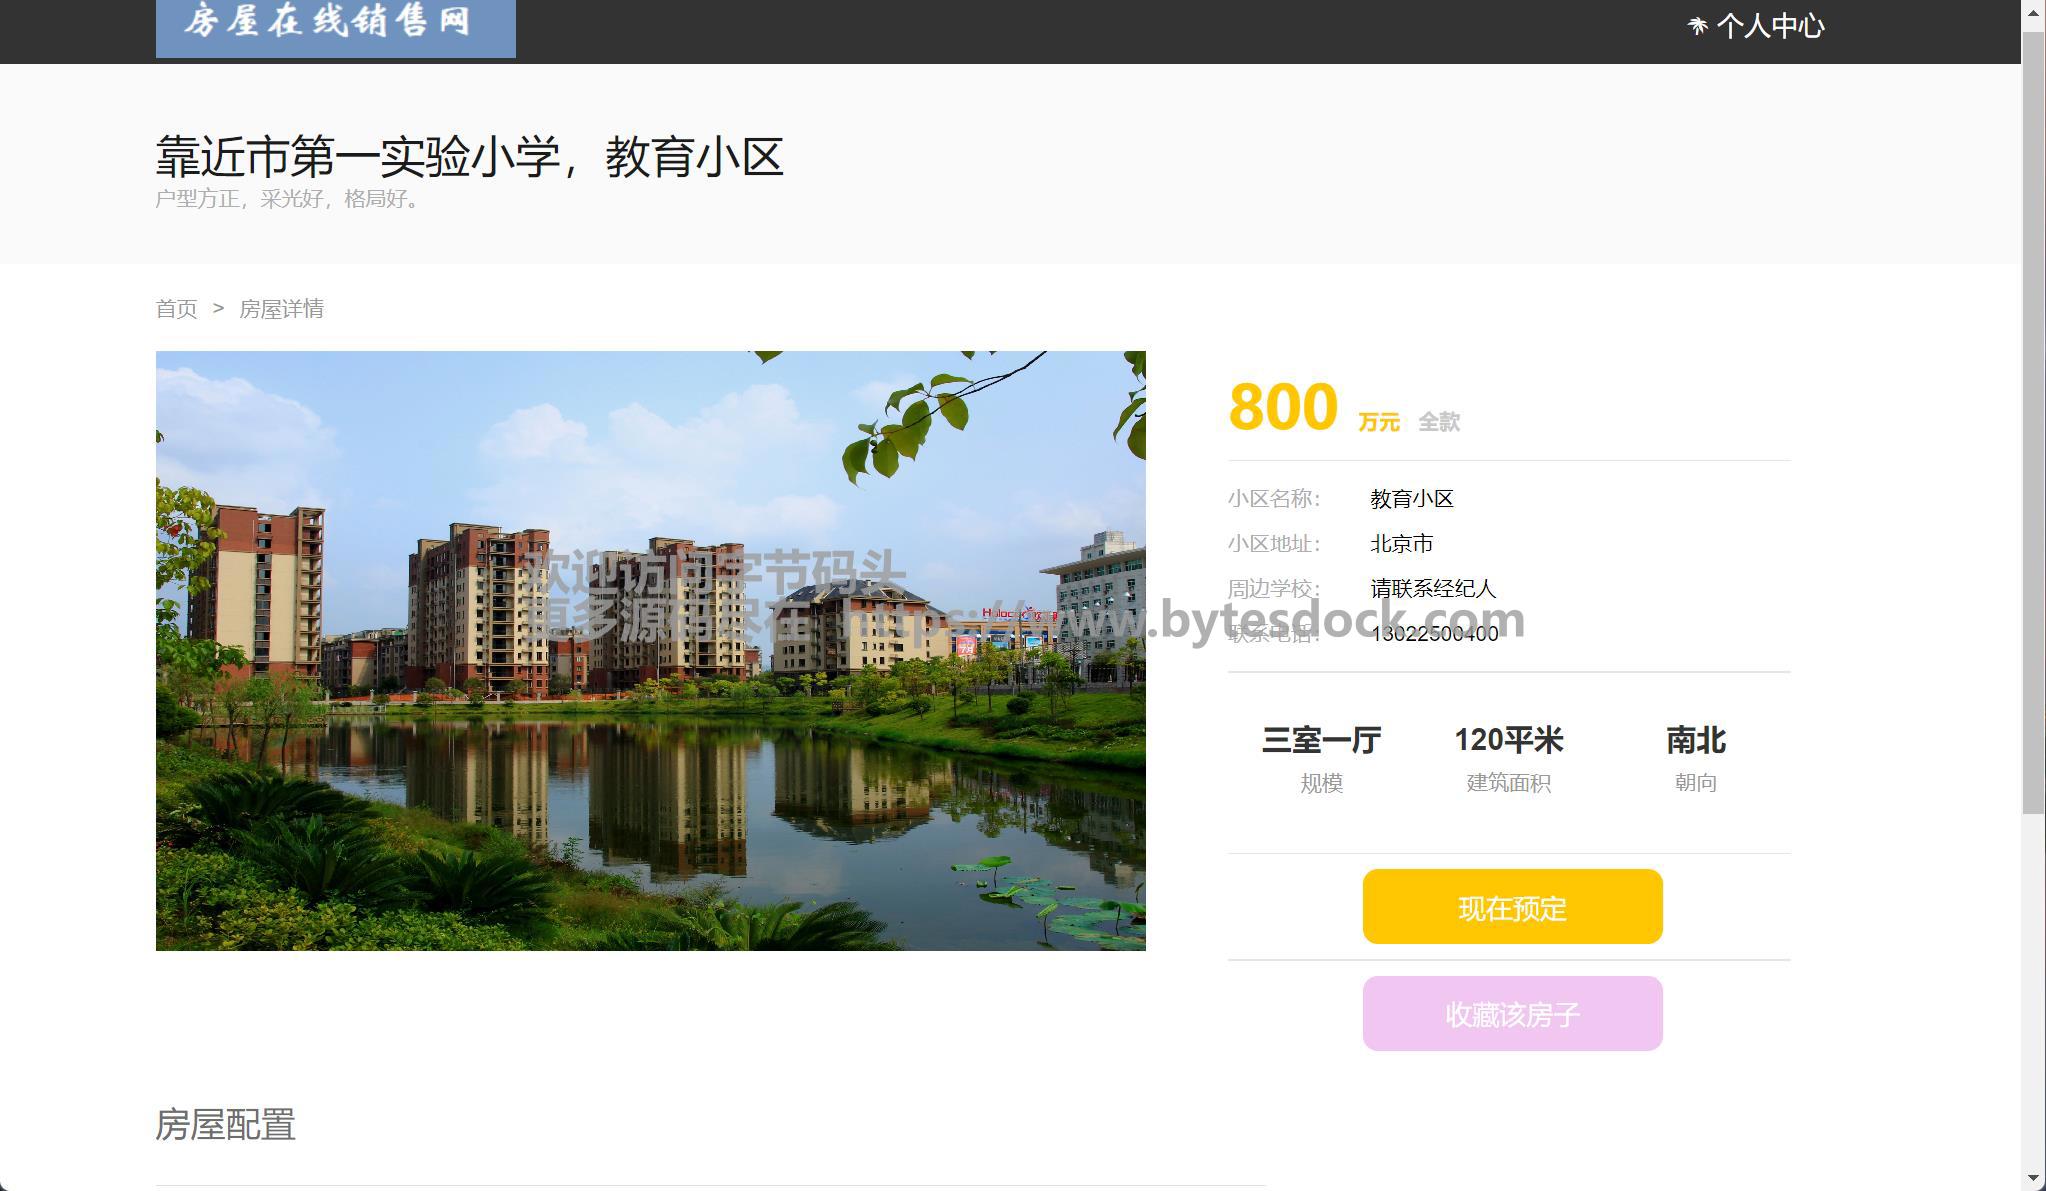This screenshot has height=1191, width=2046.
Task: Click the scrollbar down arrow
Action: click(2033, 1178)
